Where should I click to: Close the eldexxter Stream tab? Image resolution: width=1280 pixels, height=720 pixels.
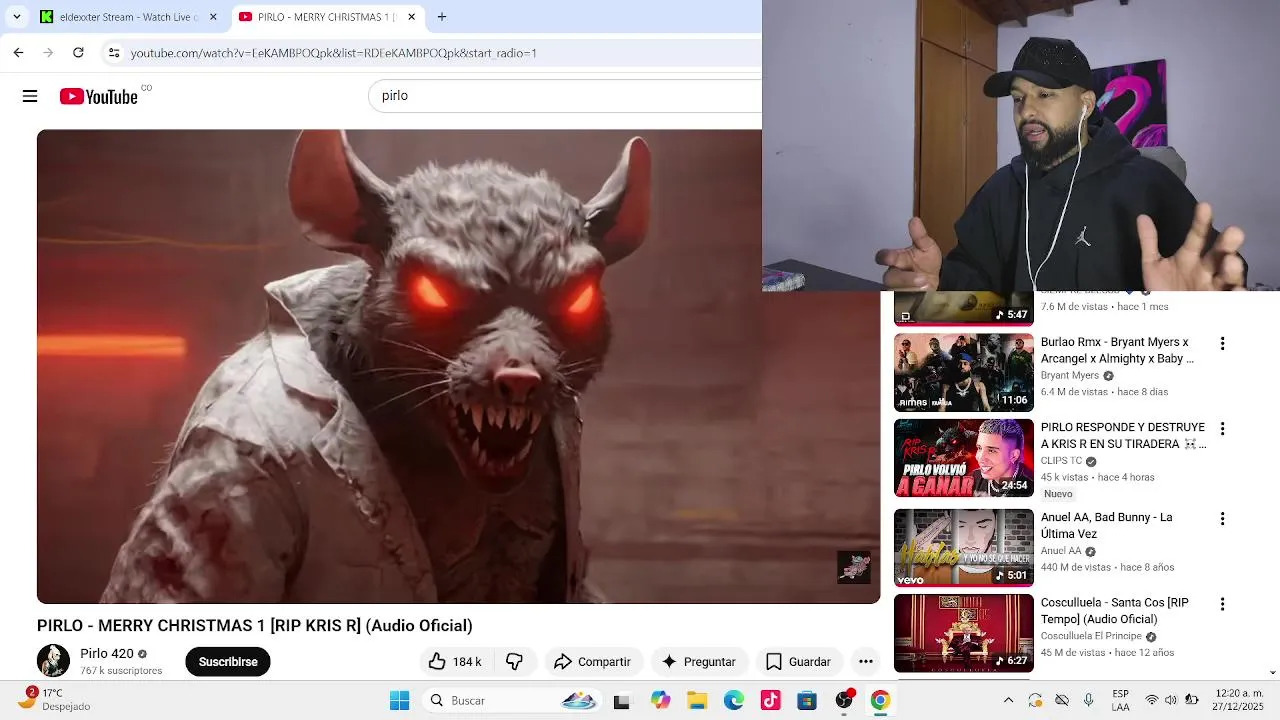click(x=213, y=17)
